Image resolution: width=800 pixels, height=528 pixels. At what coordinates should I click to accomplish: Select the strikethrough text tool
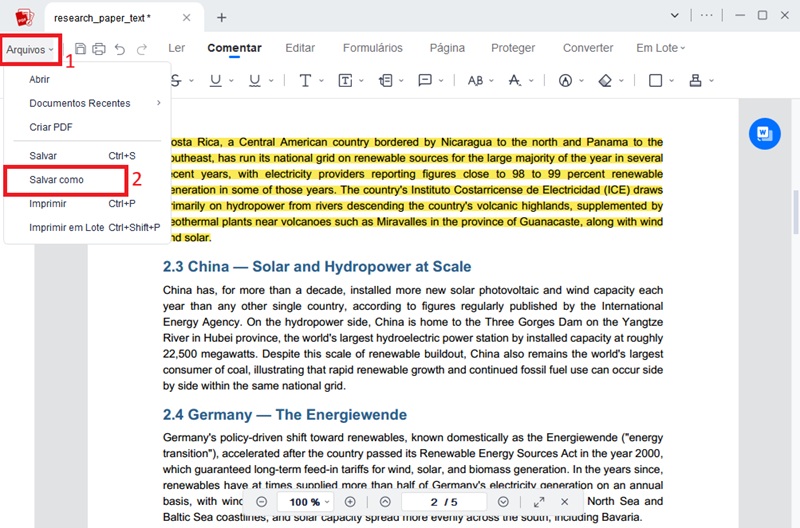coord(176,80)
